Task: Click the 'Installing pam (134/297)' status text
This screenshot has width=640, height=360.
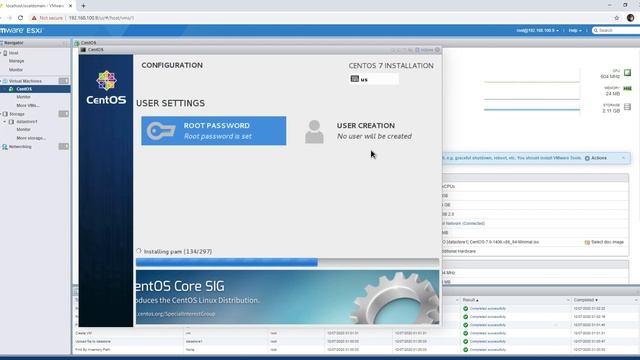Action: 178,251
